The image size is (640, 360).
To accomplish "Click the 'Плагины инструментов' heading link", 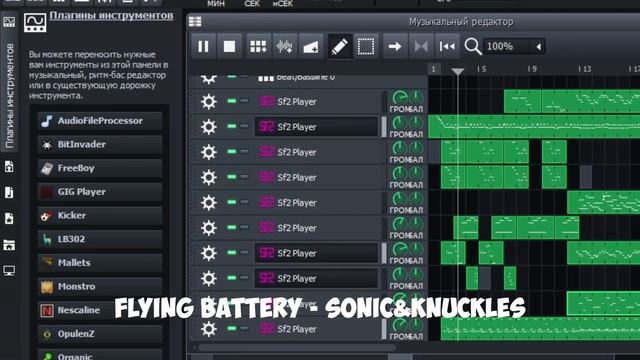I will 111,16.
